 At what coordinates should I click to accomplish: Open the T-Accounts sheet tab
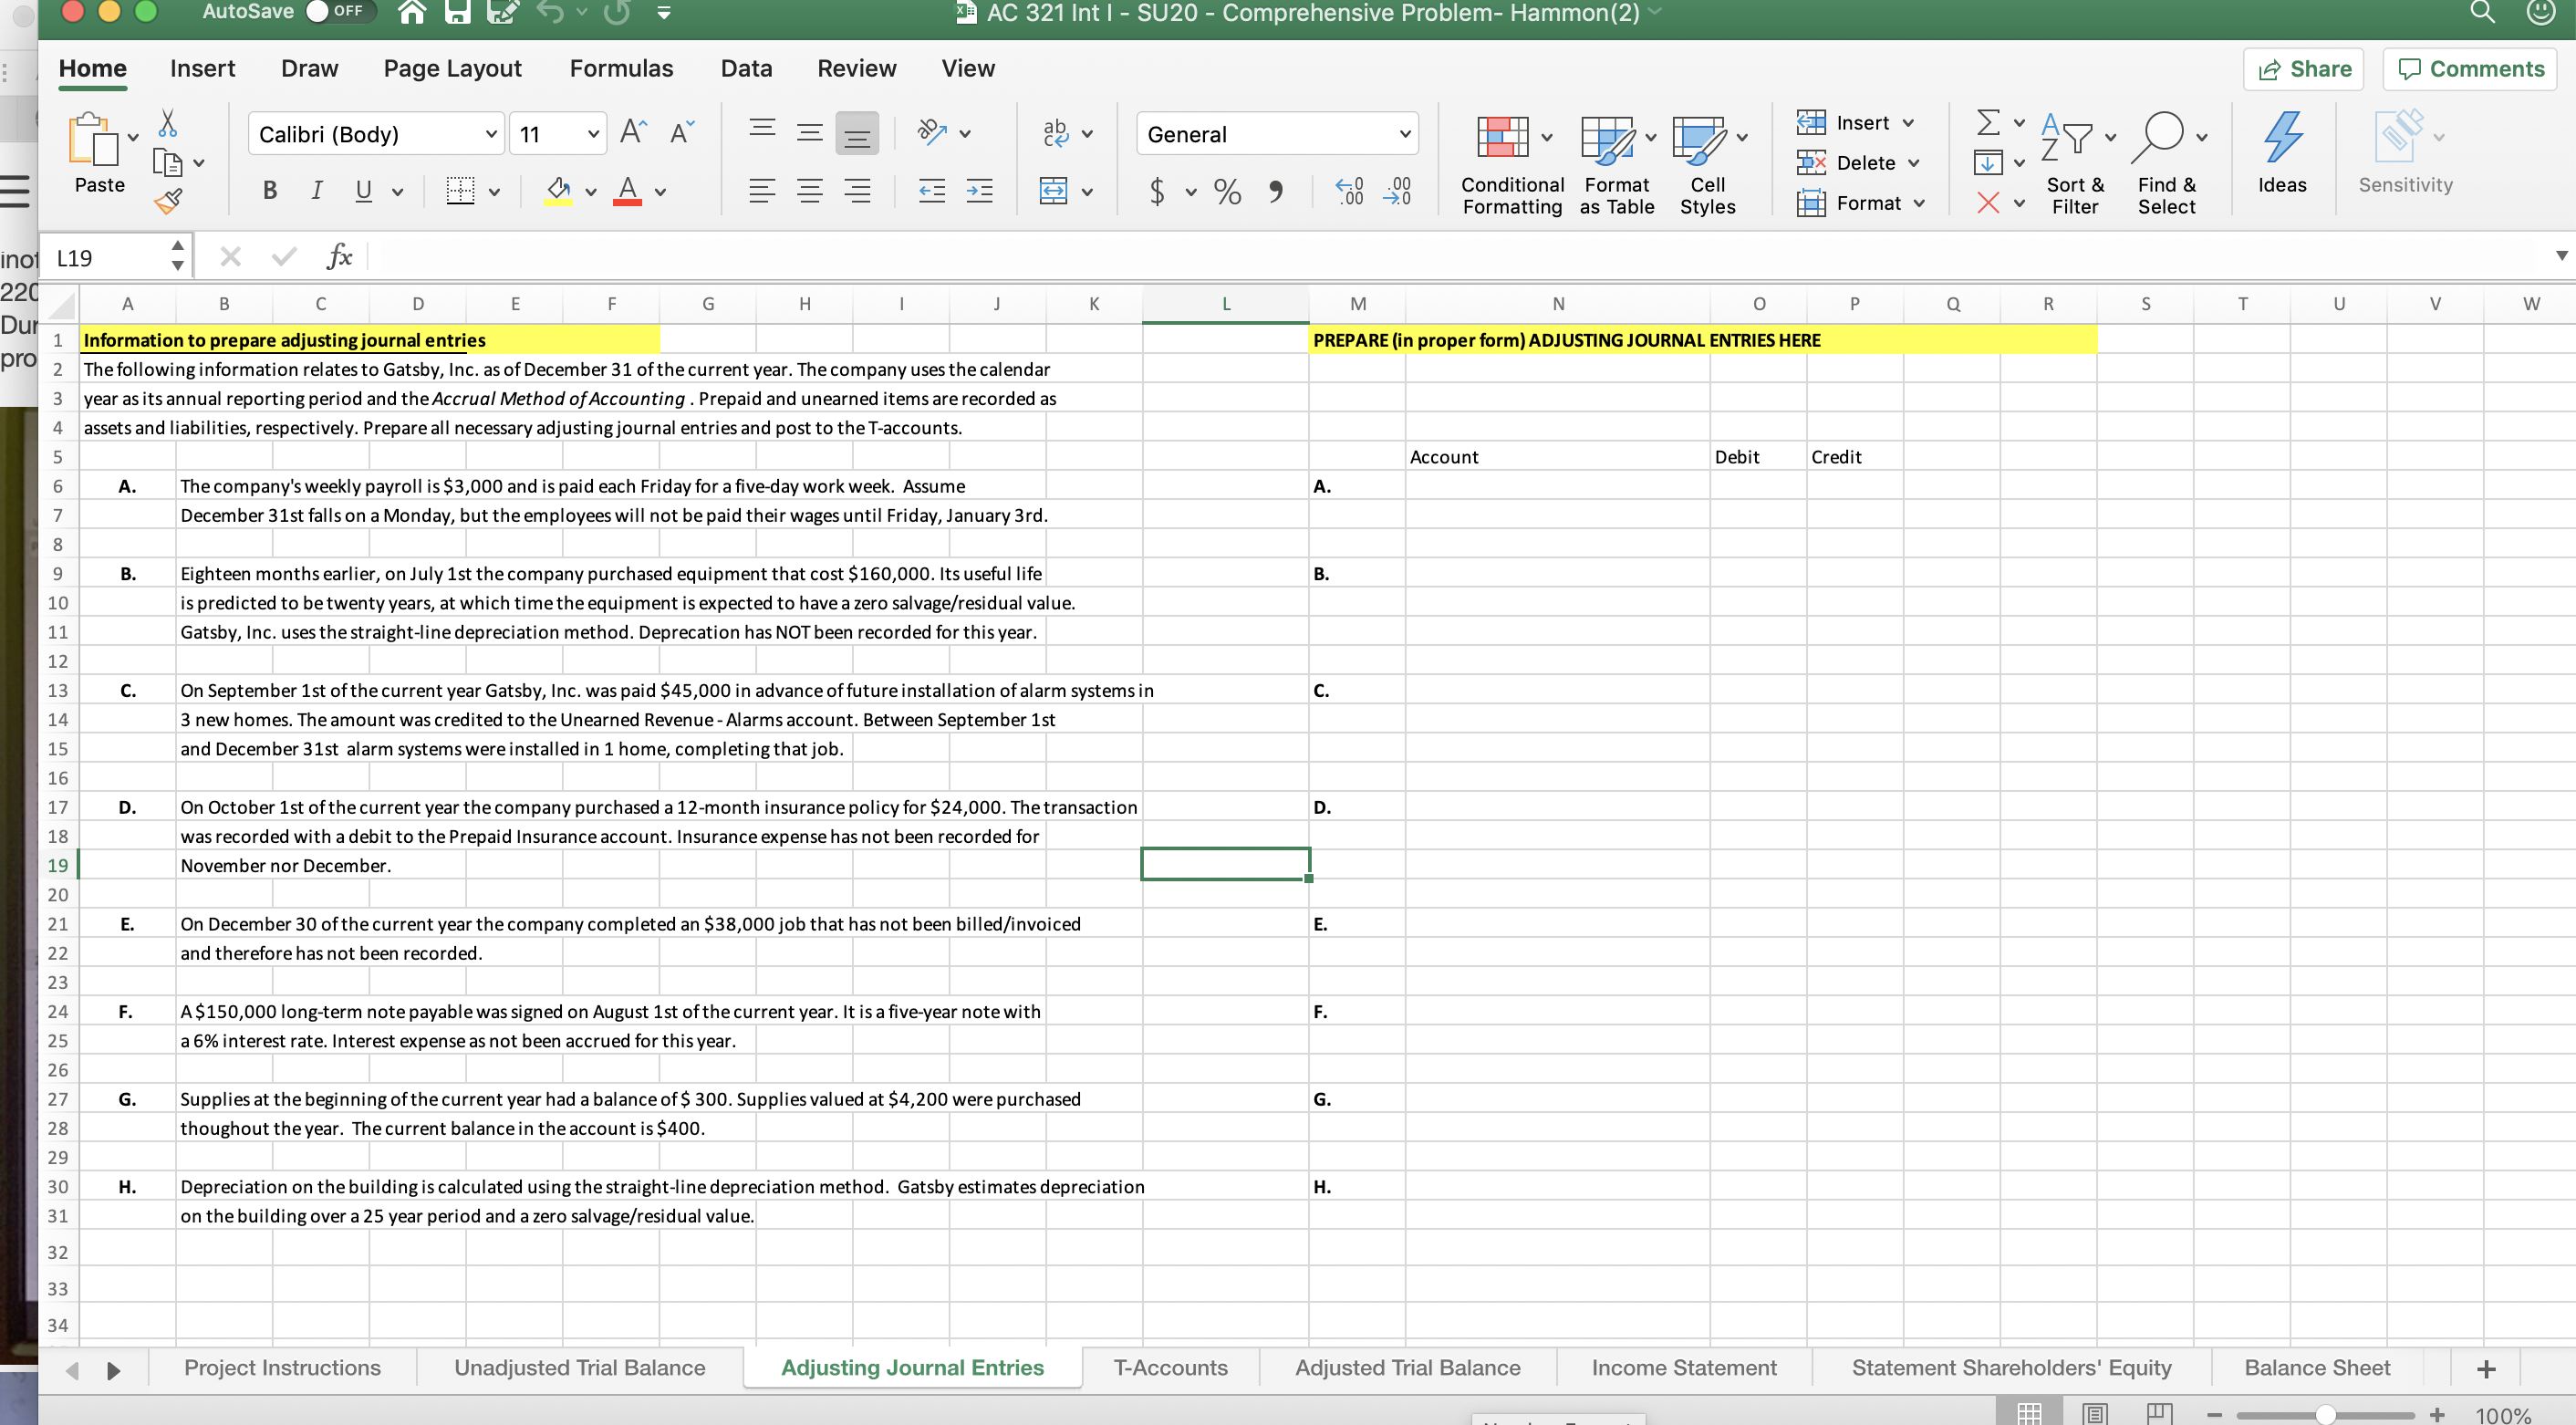coord(1170,1367)
